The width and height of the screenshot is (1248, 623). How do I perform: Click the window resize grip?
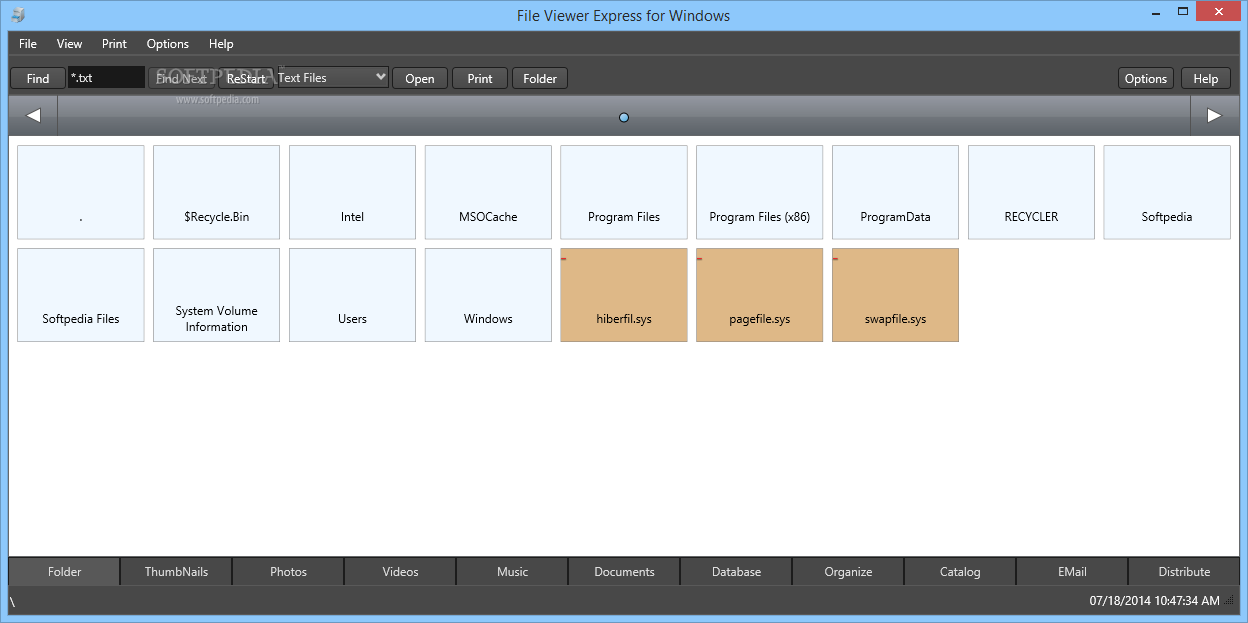(x=1230, y=602)
